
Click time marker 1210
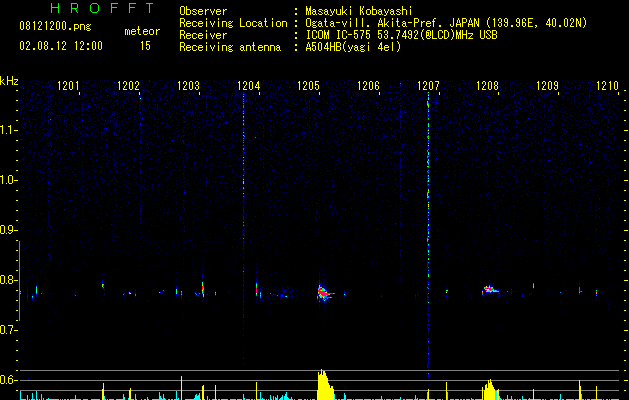pos(607,85)
